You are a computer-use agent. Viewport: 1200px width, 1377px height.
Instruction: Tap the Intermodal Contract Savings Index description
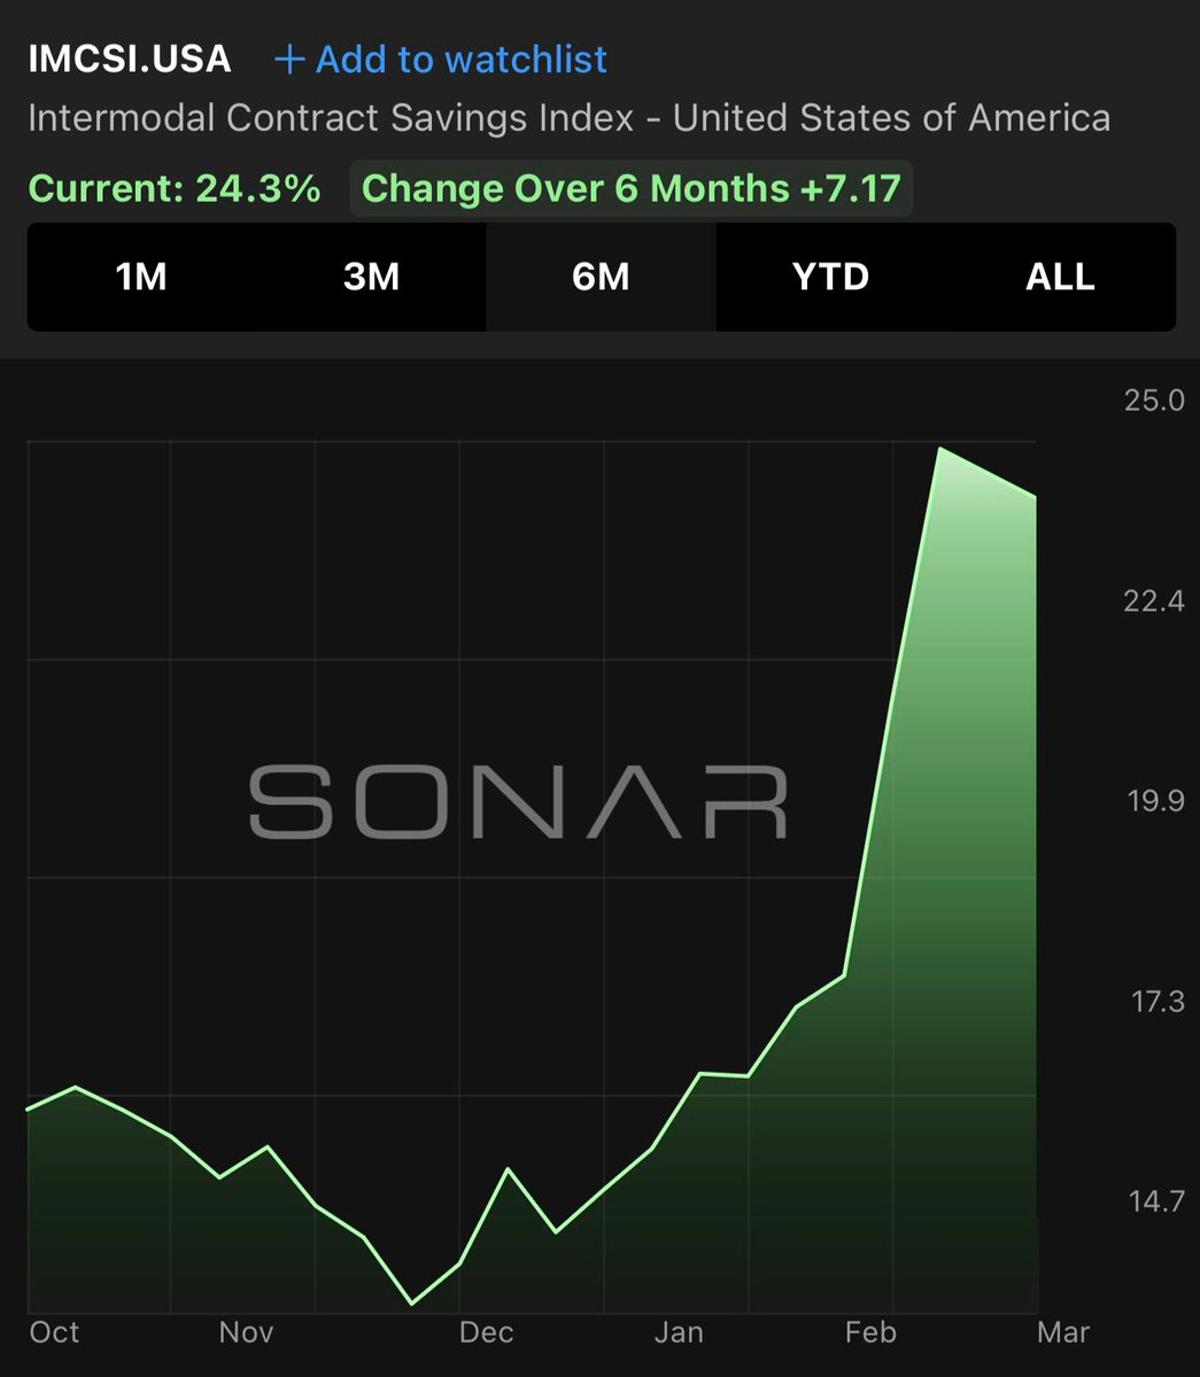569,118
